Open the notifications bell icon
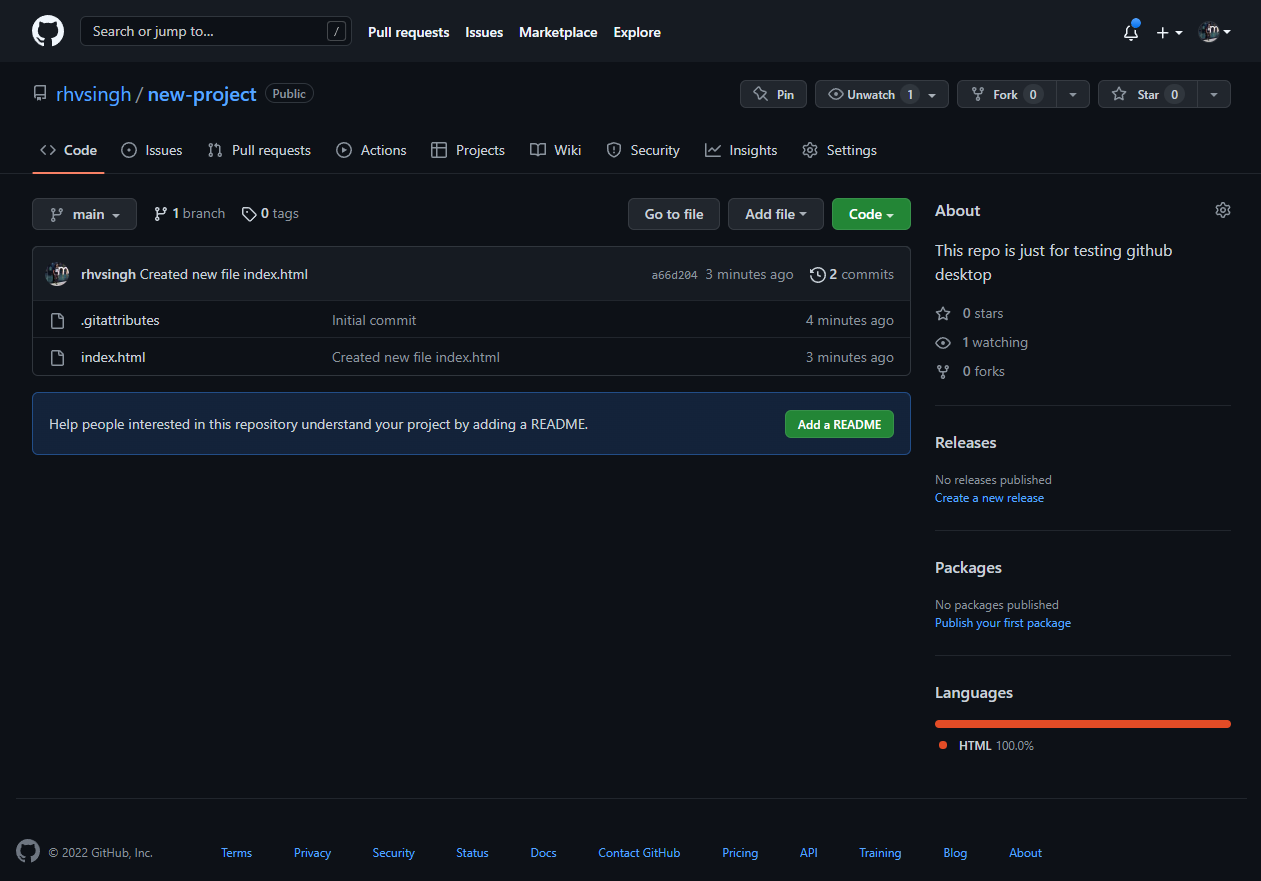 click(1131, 32)
